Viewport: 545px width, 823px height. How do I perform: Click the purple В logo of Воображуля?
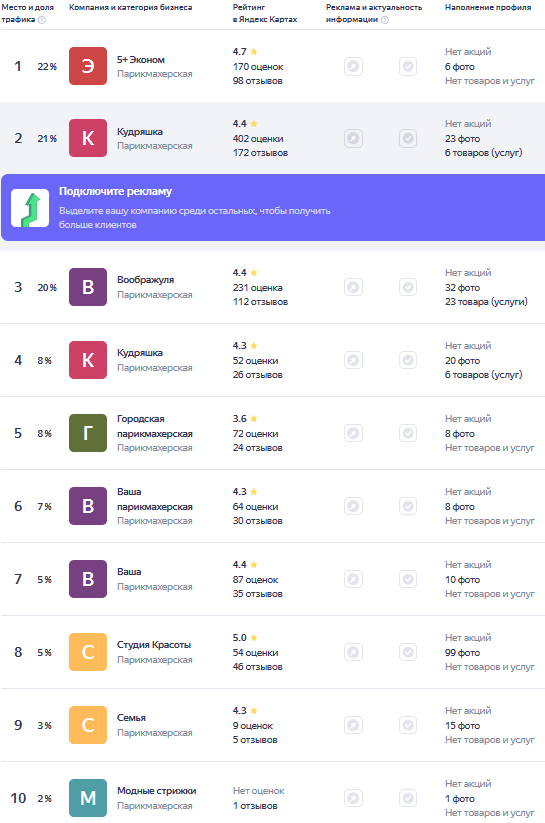click(x=88, y=287)
